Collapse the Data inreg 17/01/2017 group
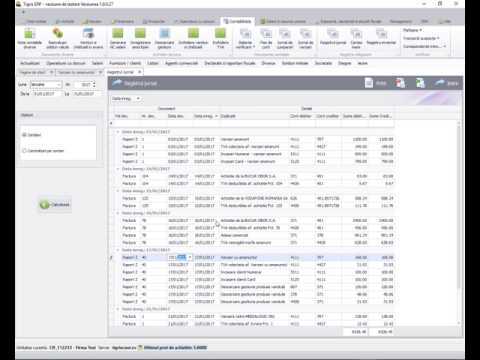The height and width of the screenshot is (360, 480). 117,250
